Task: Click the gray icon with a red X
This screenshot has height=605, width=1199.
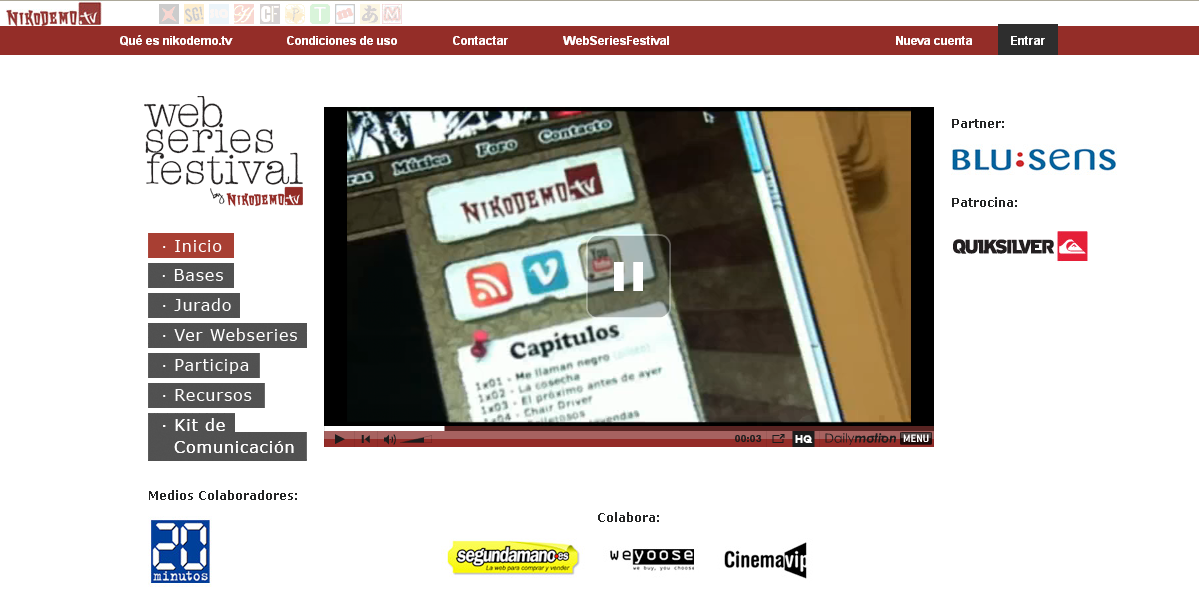Action: pos(169,14)
